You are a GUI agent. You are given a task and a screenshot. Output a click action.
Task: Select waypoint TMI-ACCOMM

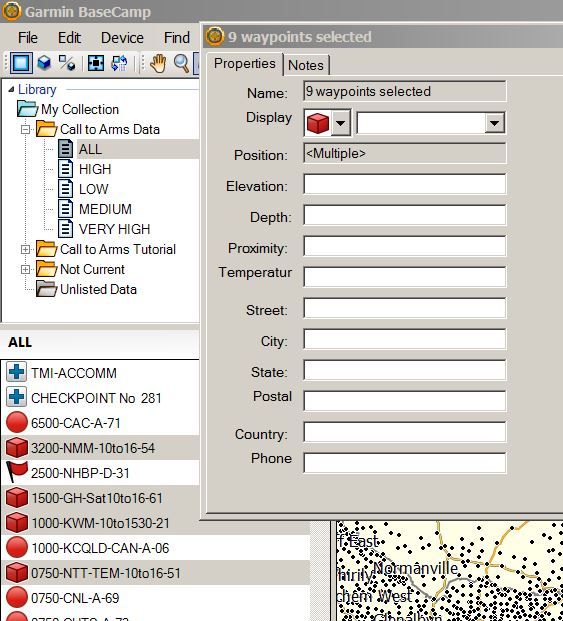pos(74,373)
